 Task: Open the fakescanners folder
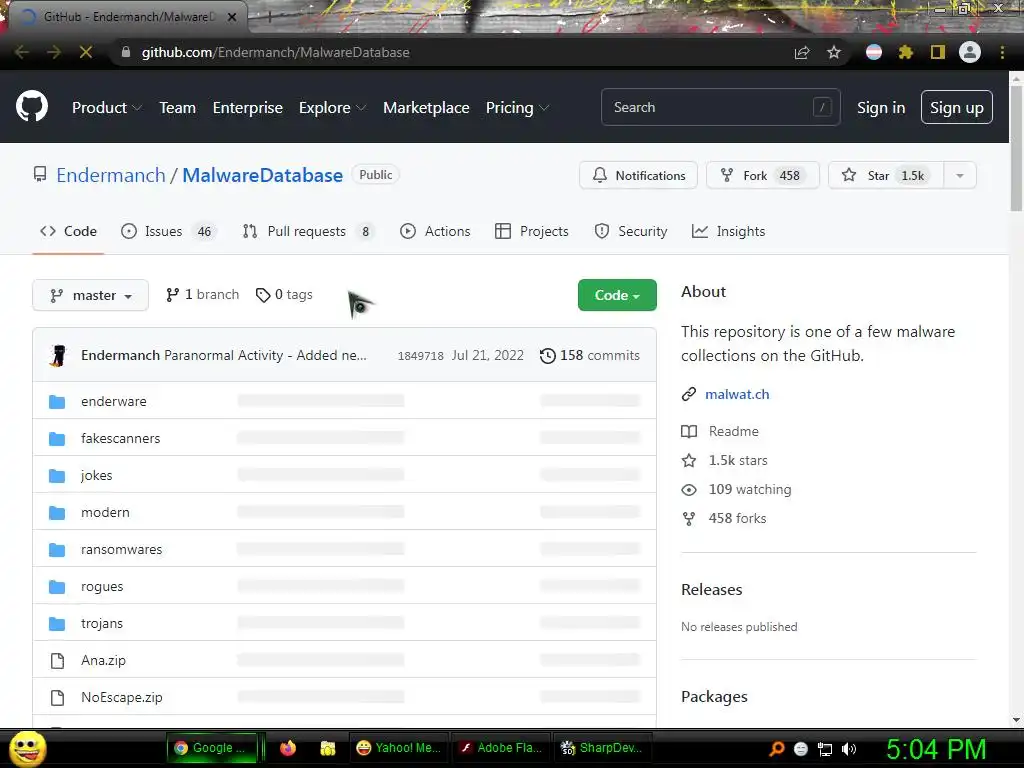point(120,438)
